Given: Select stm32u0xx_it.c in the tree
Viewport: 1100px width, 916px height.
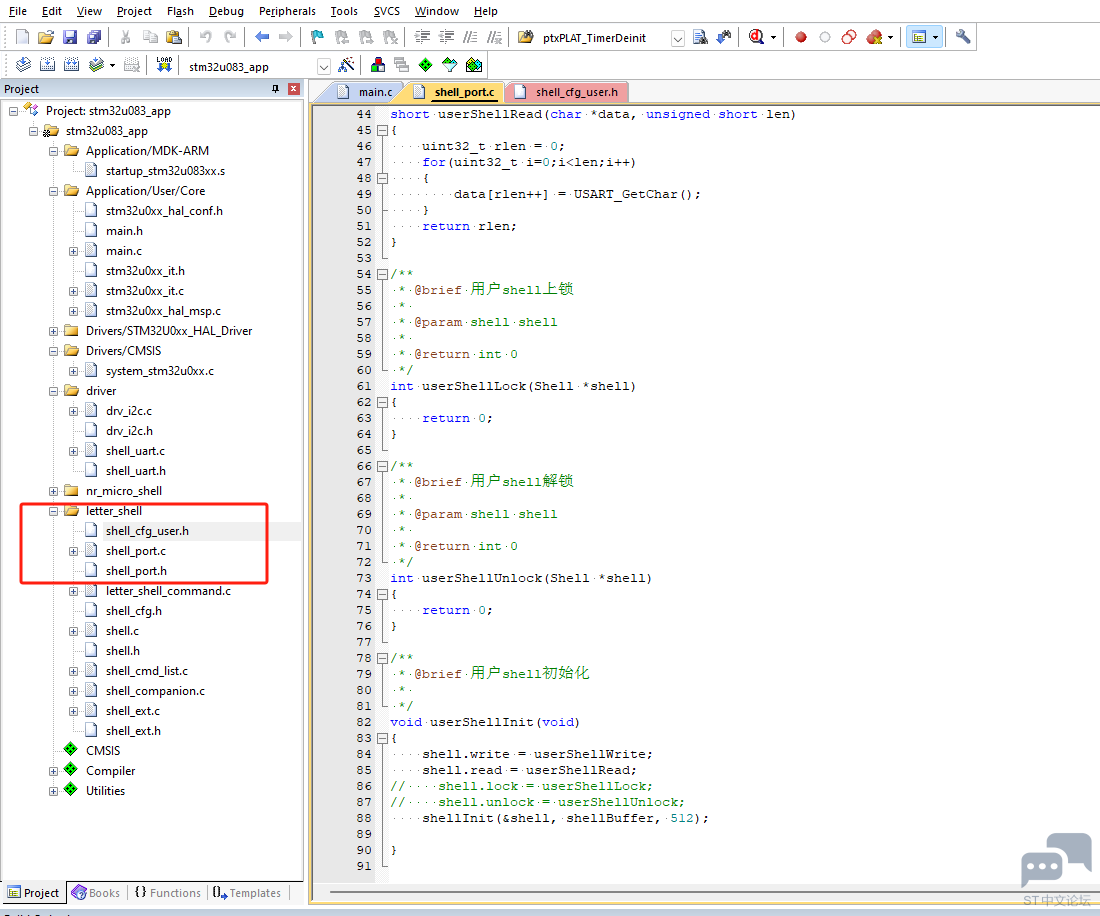Looking at the screenshot, I should pyautogui.click(x=145, y=291).
